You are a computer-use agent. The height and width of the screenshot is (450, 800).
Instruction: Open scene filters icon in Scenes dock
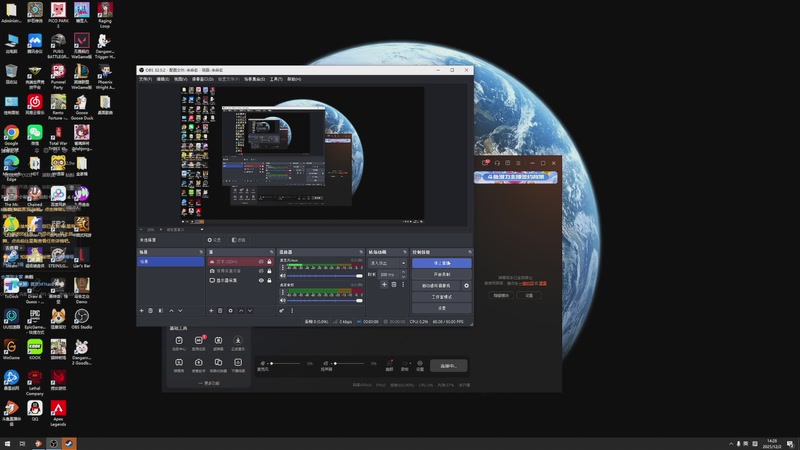(x=161, y=311)
